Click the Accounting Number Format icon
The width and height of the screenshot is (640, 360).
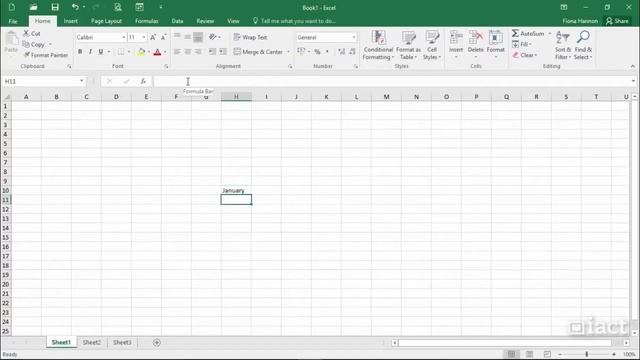pos(301,51)
